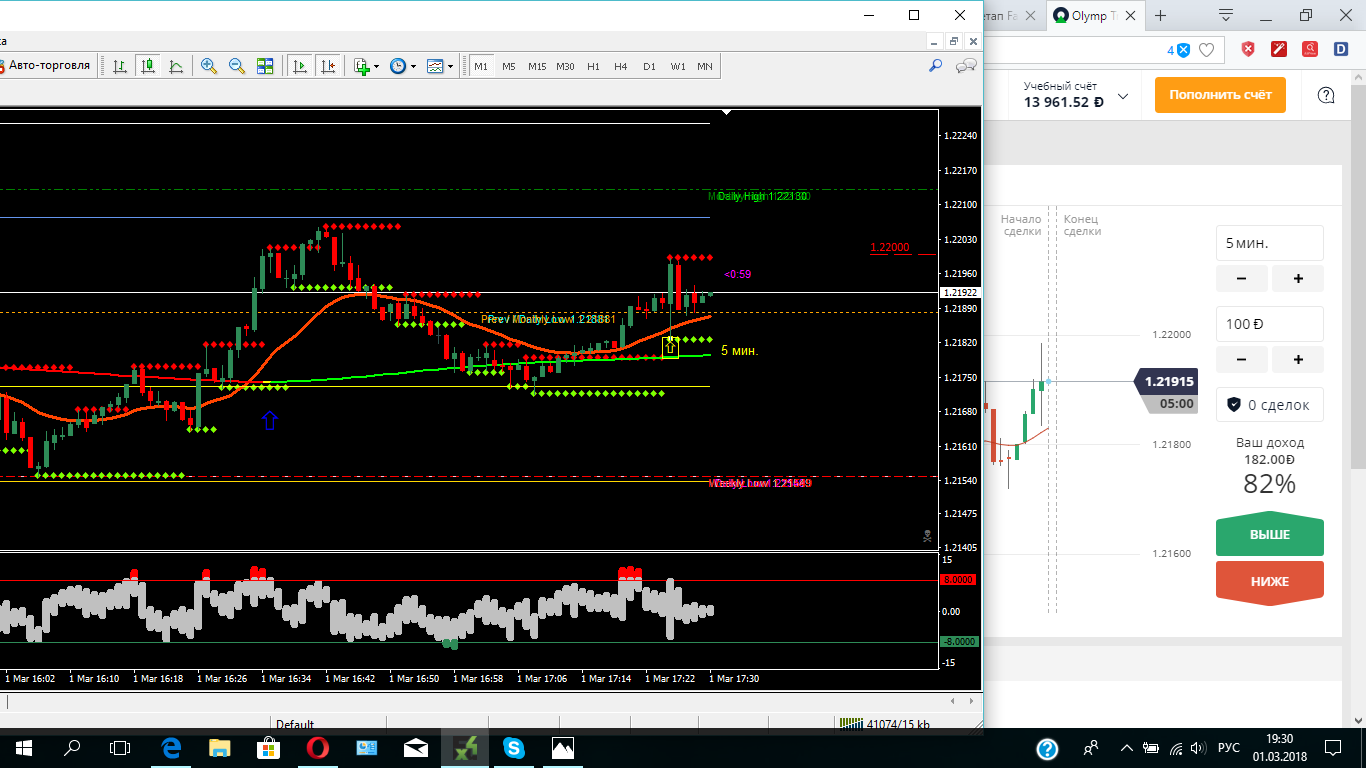Toggle chart shift icon
This screenshot has width=1366, height=768.
click(327, 66)
